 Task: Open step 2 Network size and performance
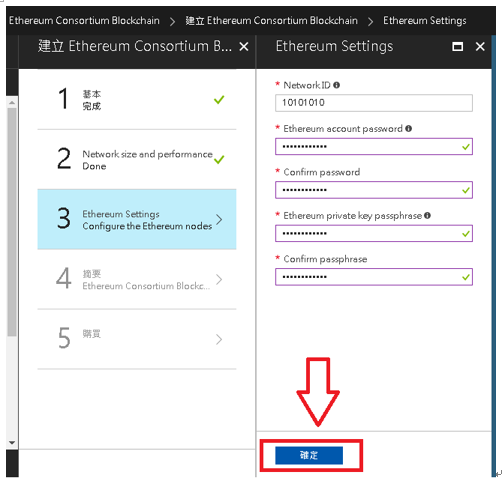coord(137,159)
